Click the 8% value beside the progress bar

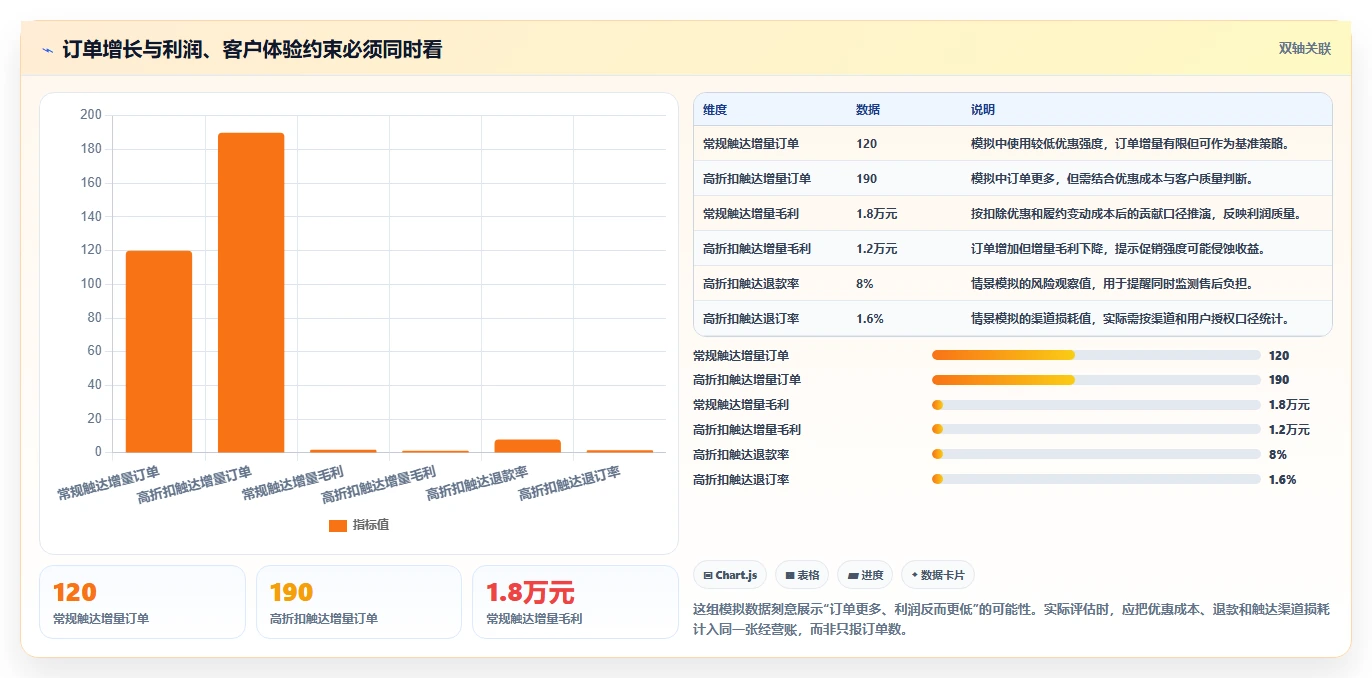1278,454
